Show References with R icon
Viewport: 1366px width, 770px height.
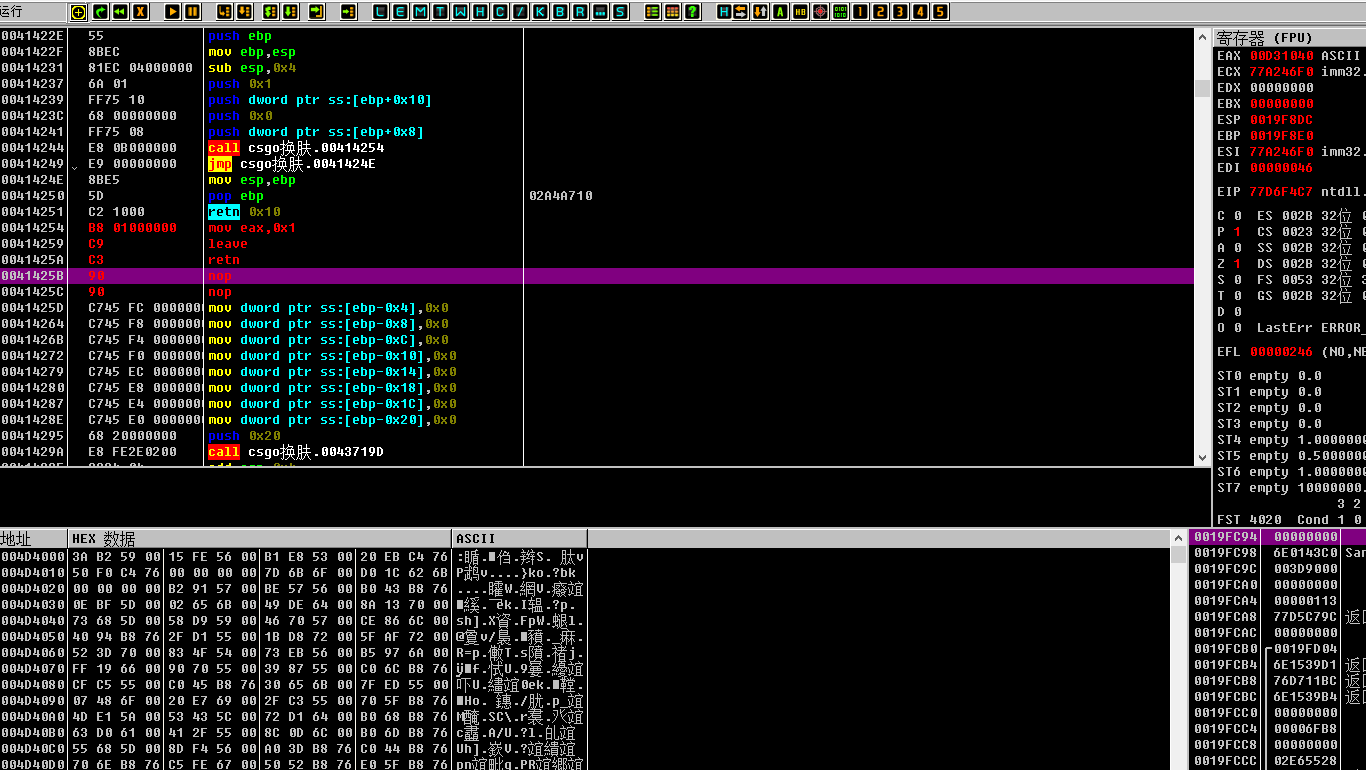click(x=581, y=12)
